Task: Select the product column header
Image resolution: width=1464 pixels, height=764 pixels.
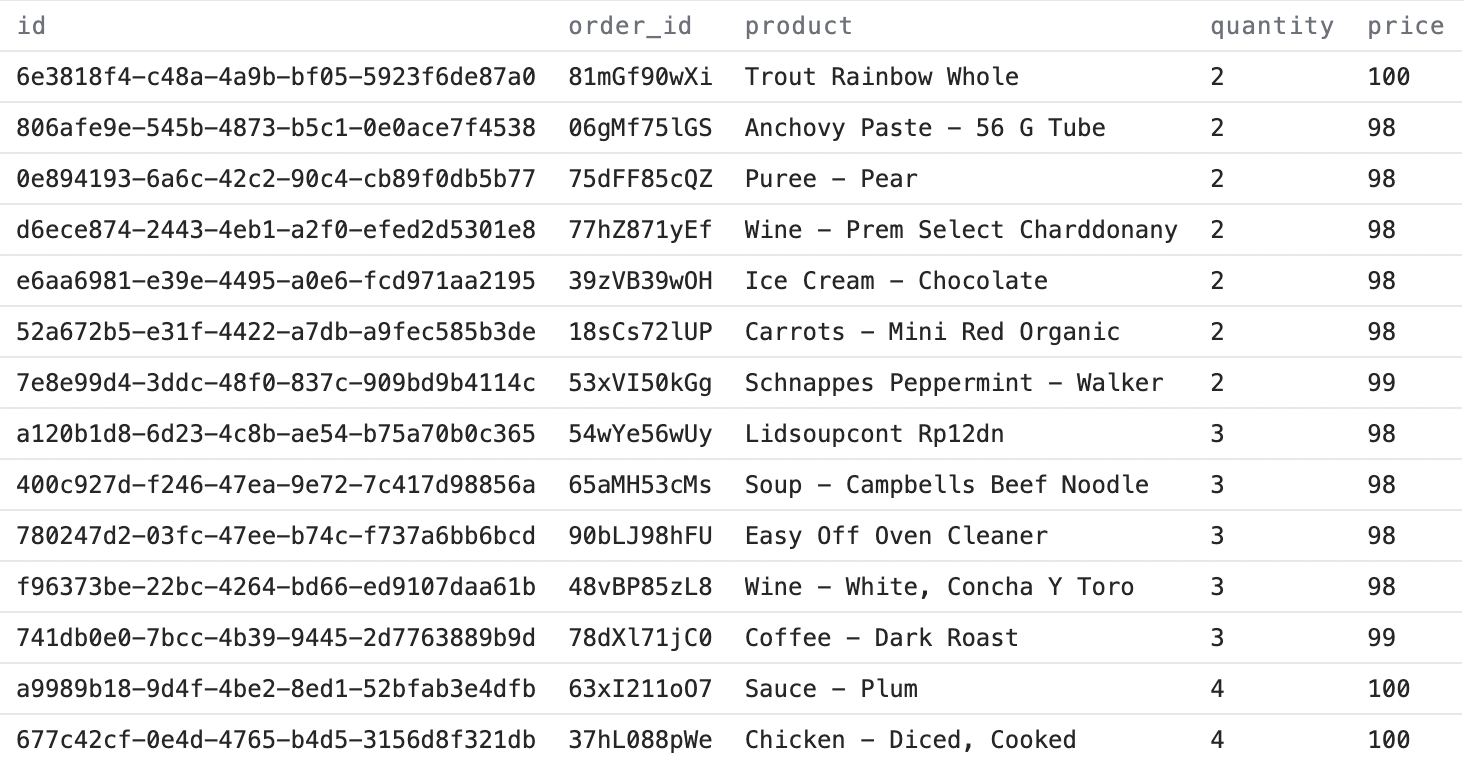Action: [x=798, y=26]
